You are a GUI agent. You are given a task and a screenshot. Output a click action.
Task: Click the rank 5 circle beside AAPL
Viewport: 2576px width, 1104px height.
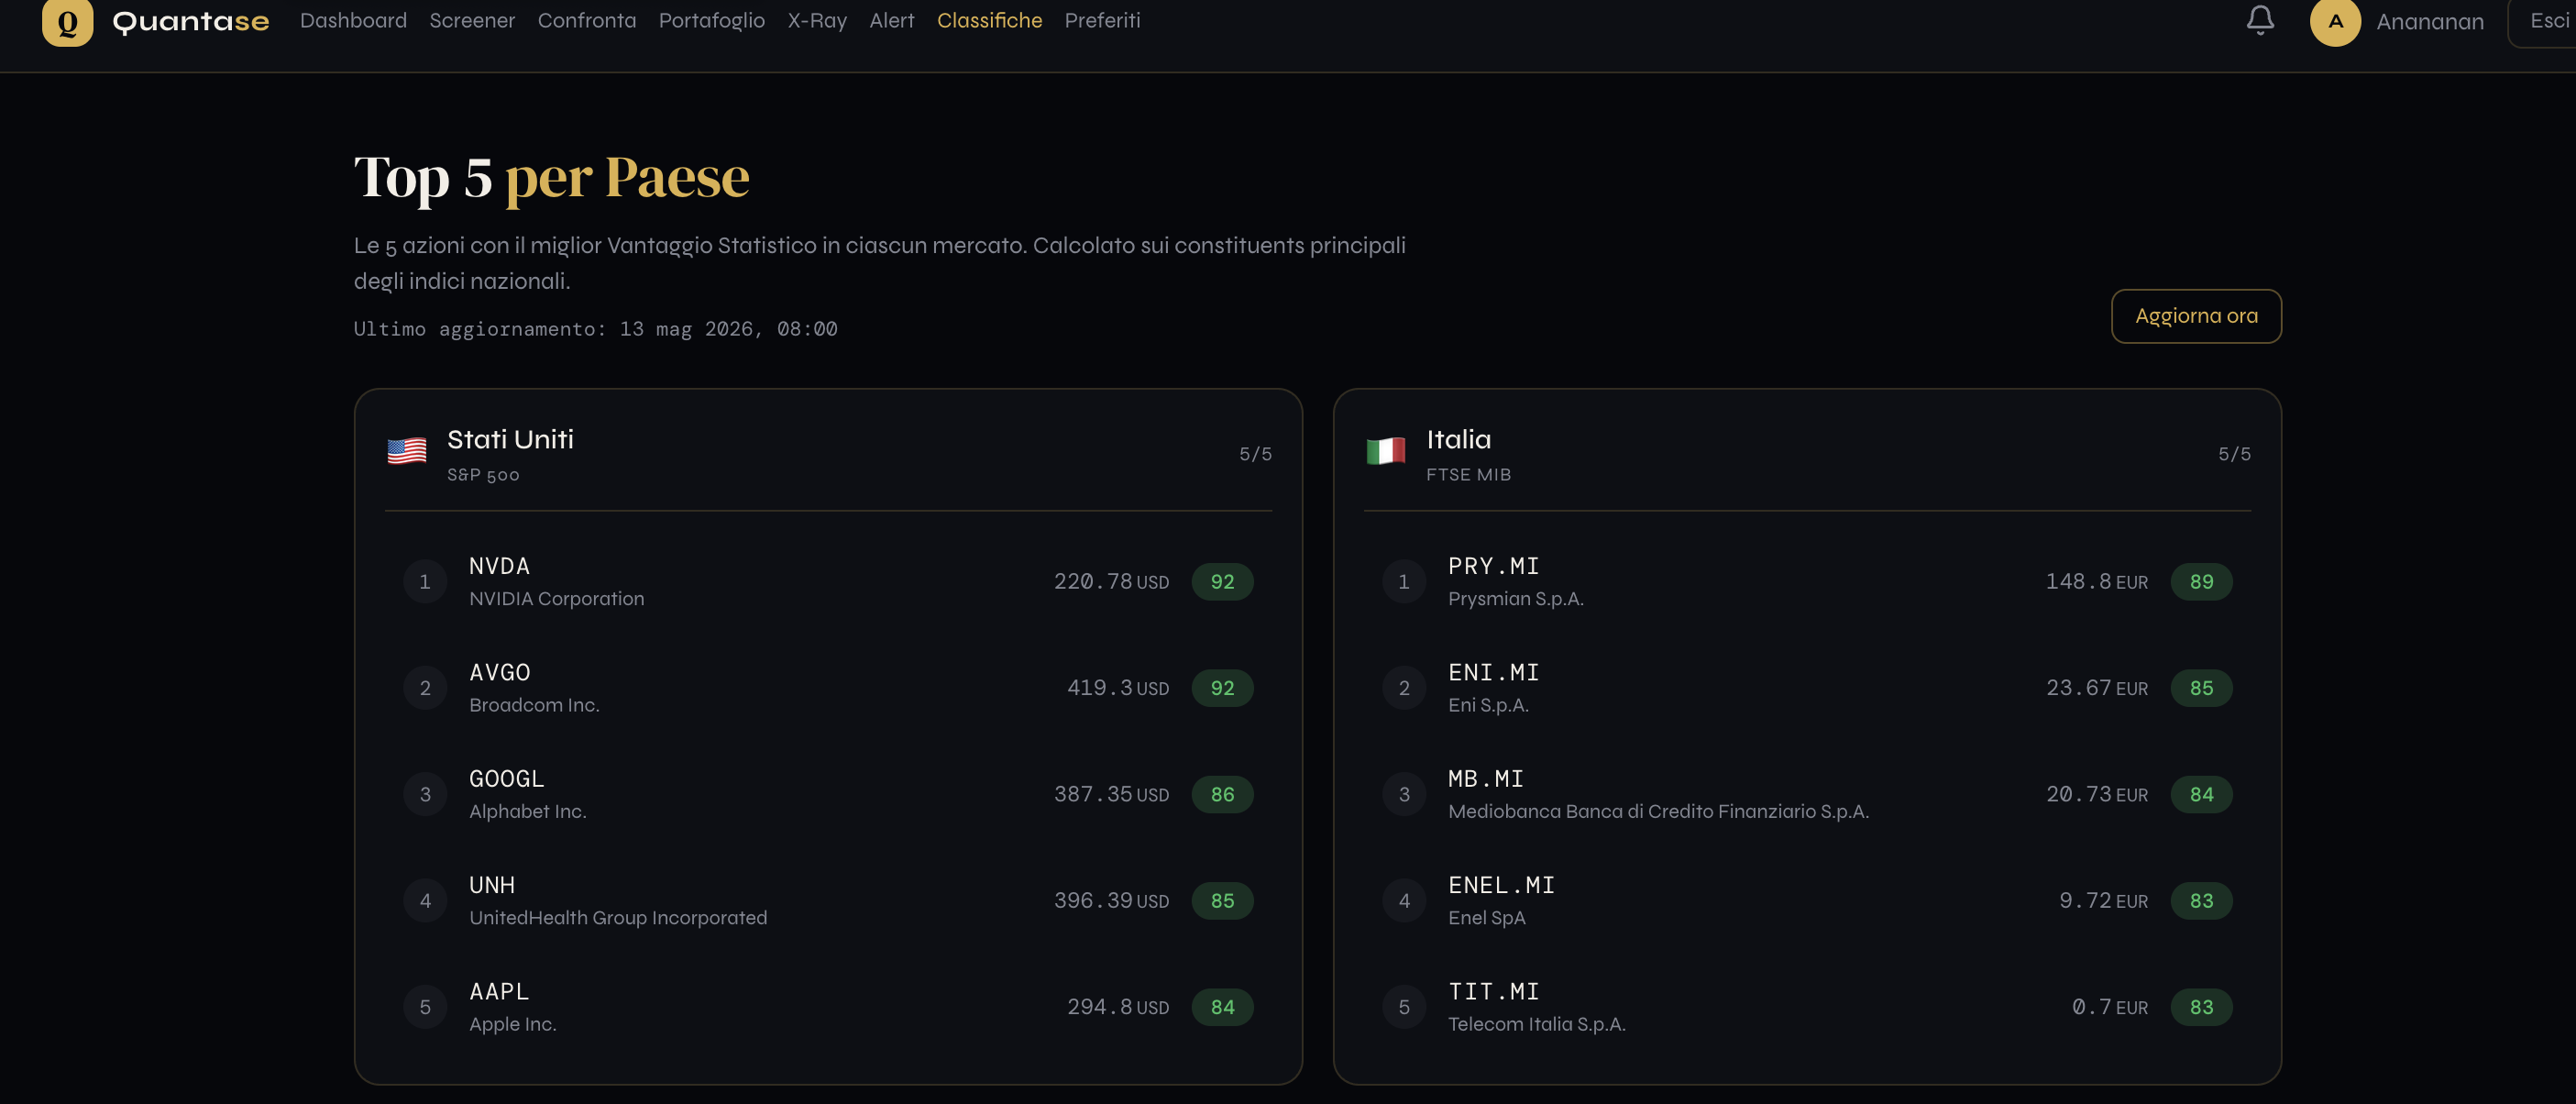tap(425, 1007)
